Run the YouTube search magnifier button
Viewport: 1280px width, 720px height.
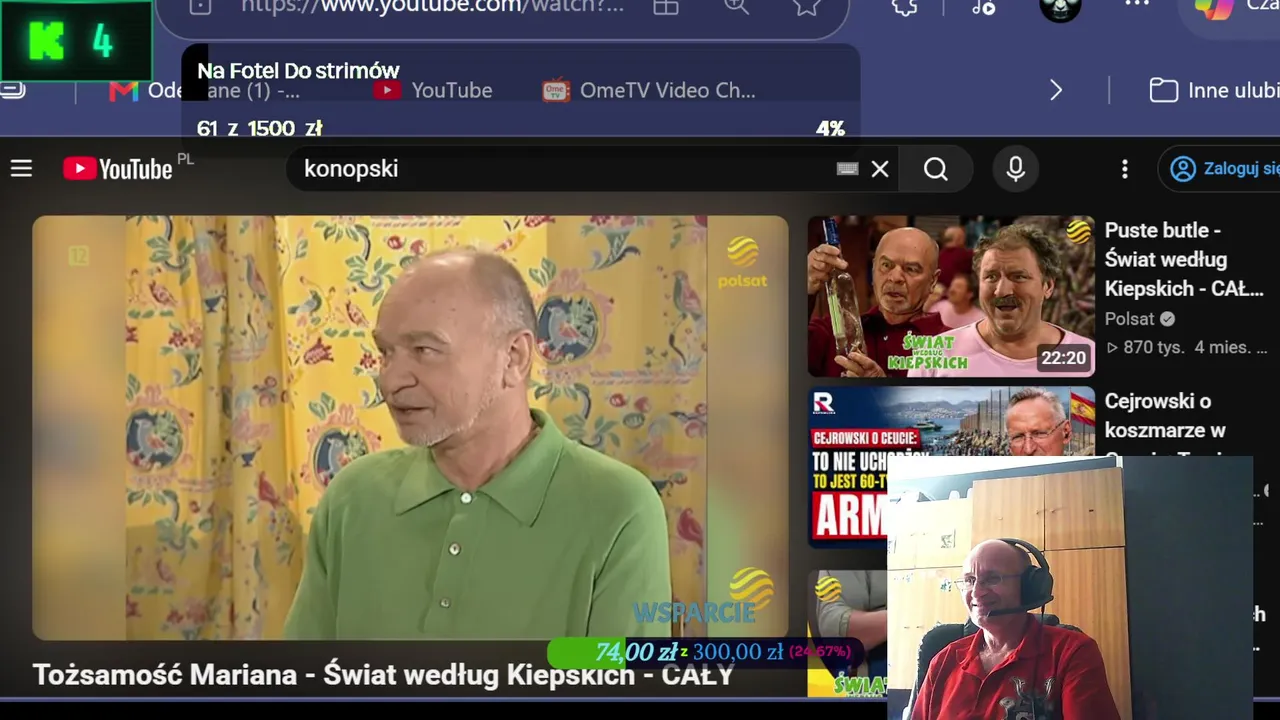tap(936, 169)
